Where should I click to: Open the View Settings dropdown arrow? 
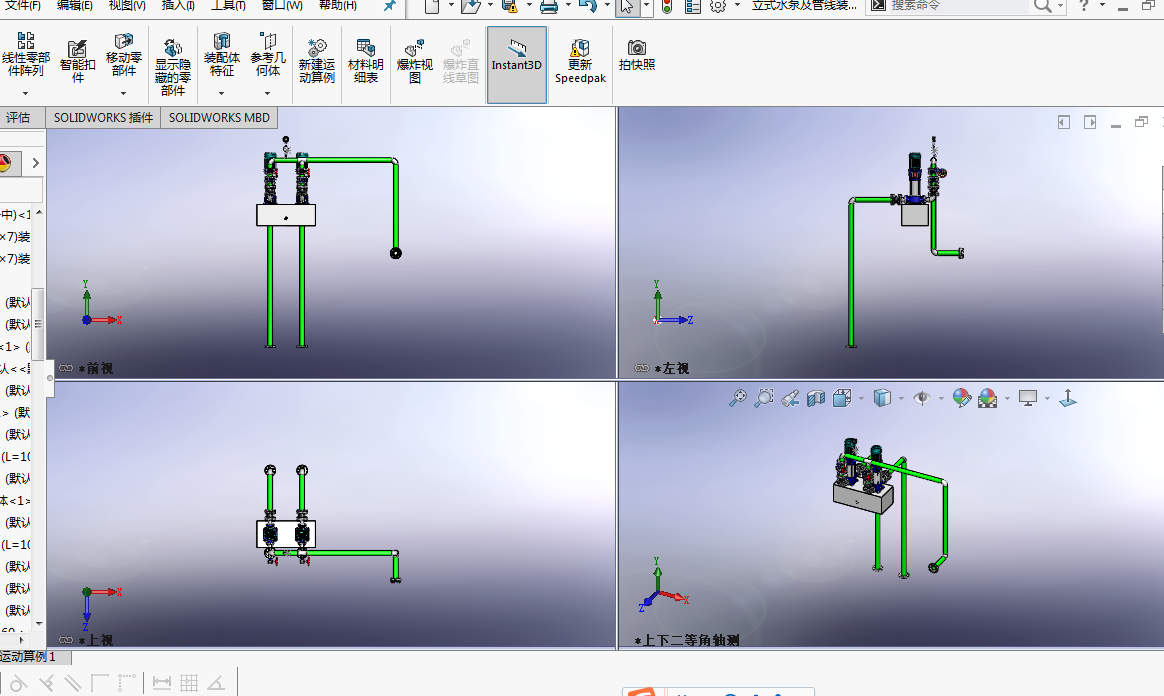tap(1047, 398)
